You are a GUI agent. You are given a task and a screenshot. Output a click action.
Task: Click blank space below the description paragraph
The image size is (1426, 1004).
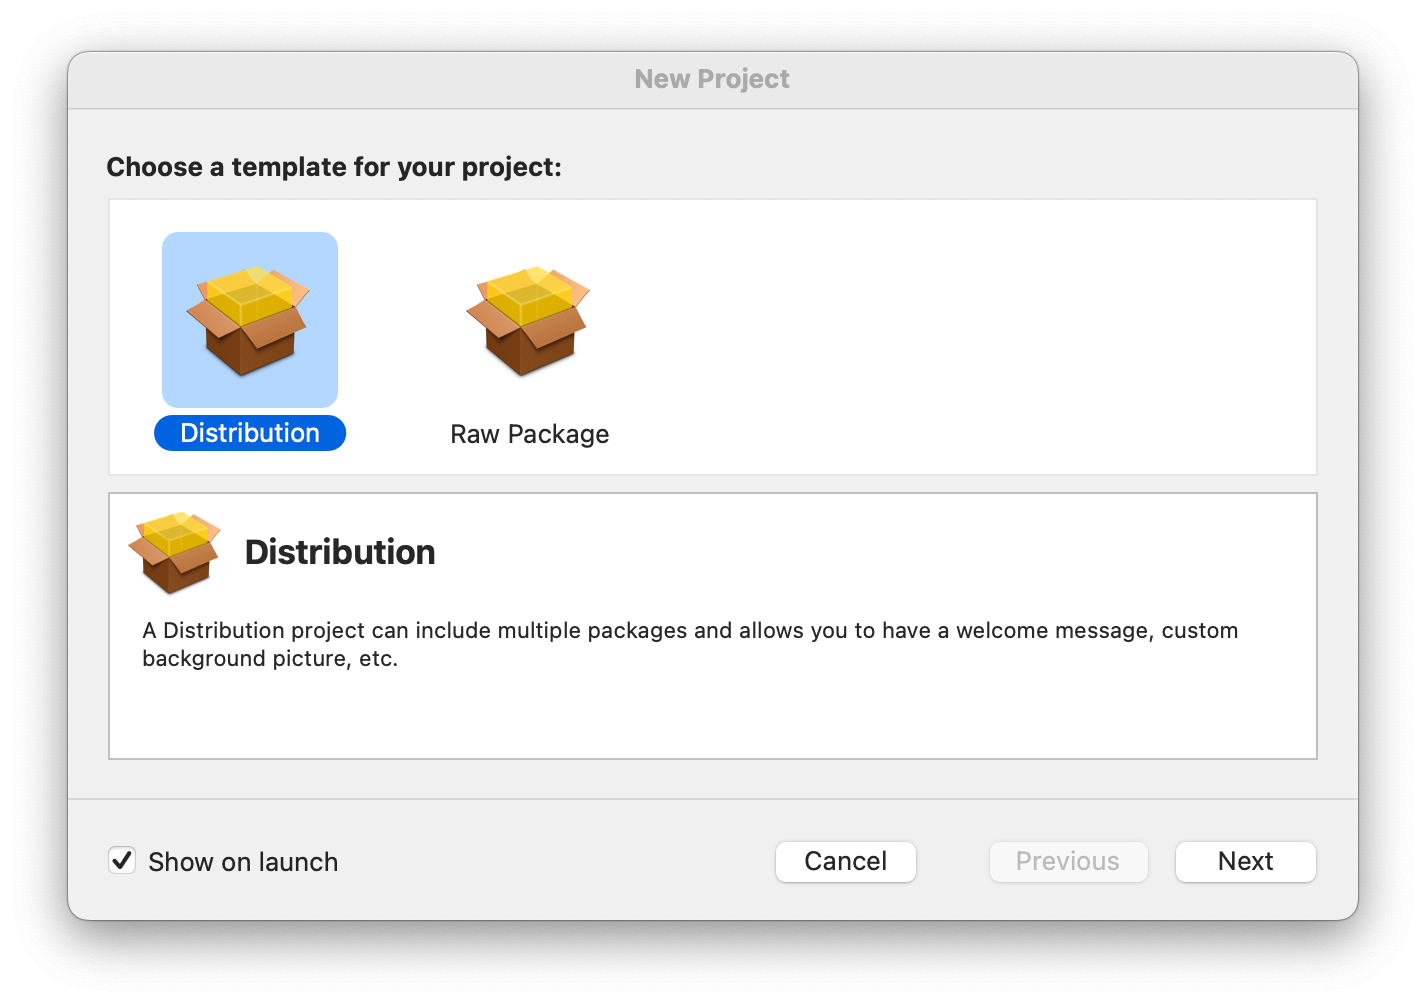pyautogui.click(x=712, y=715)
